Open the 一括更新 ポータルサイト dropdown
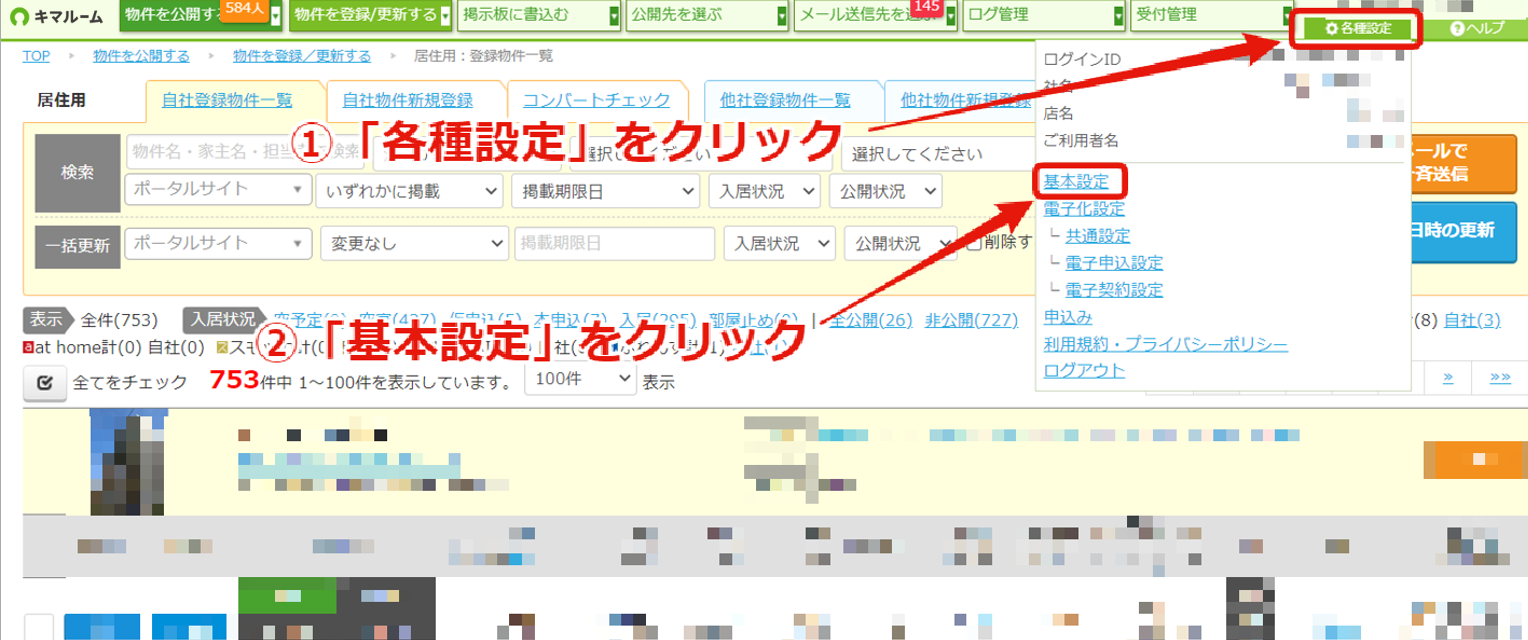The height and width of the screenshot is (640, 1528). tap(218, 244)
